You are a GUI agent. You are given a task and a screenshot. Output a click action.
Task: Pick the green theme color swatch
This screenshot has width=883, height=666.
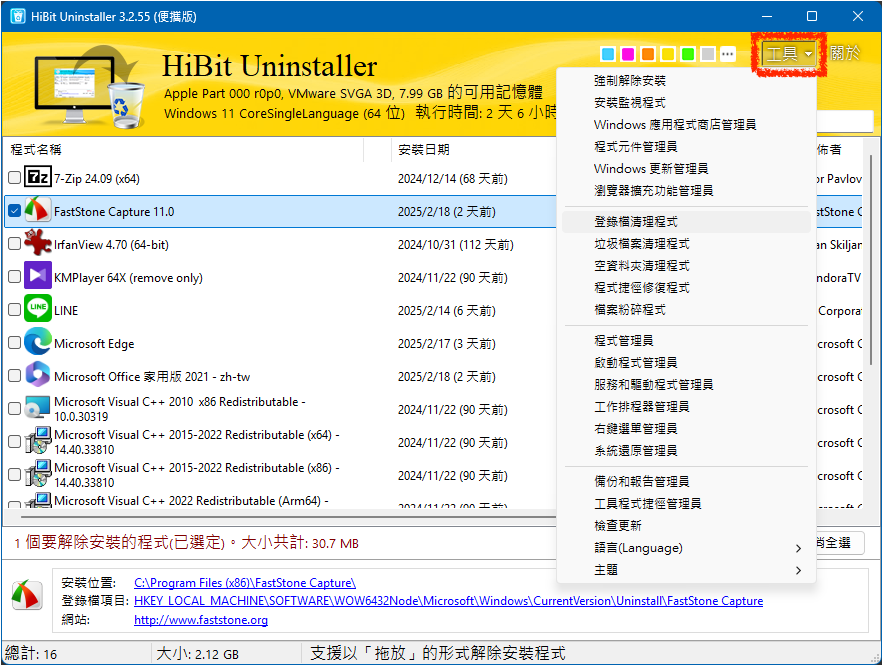point(688,54)
